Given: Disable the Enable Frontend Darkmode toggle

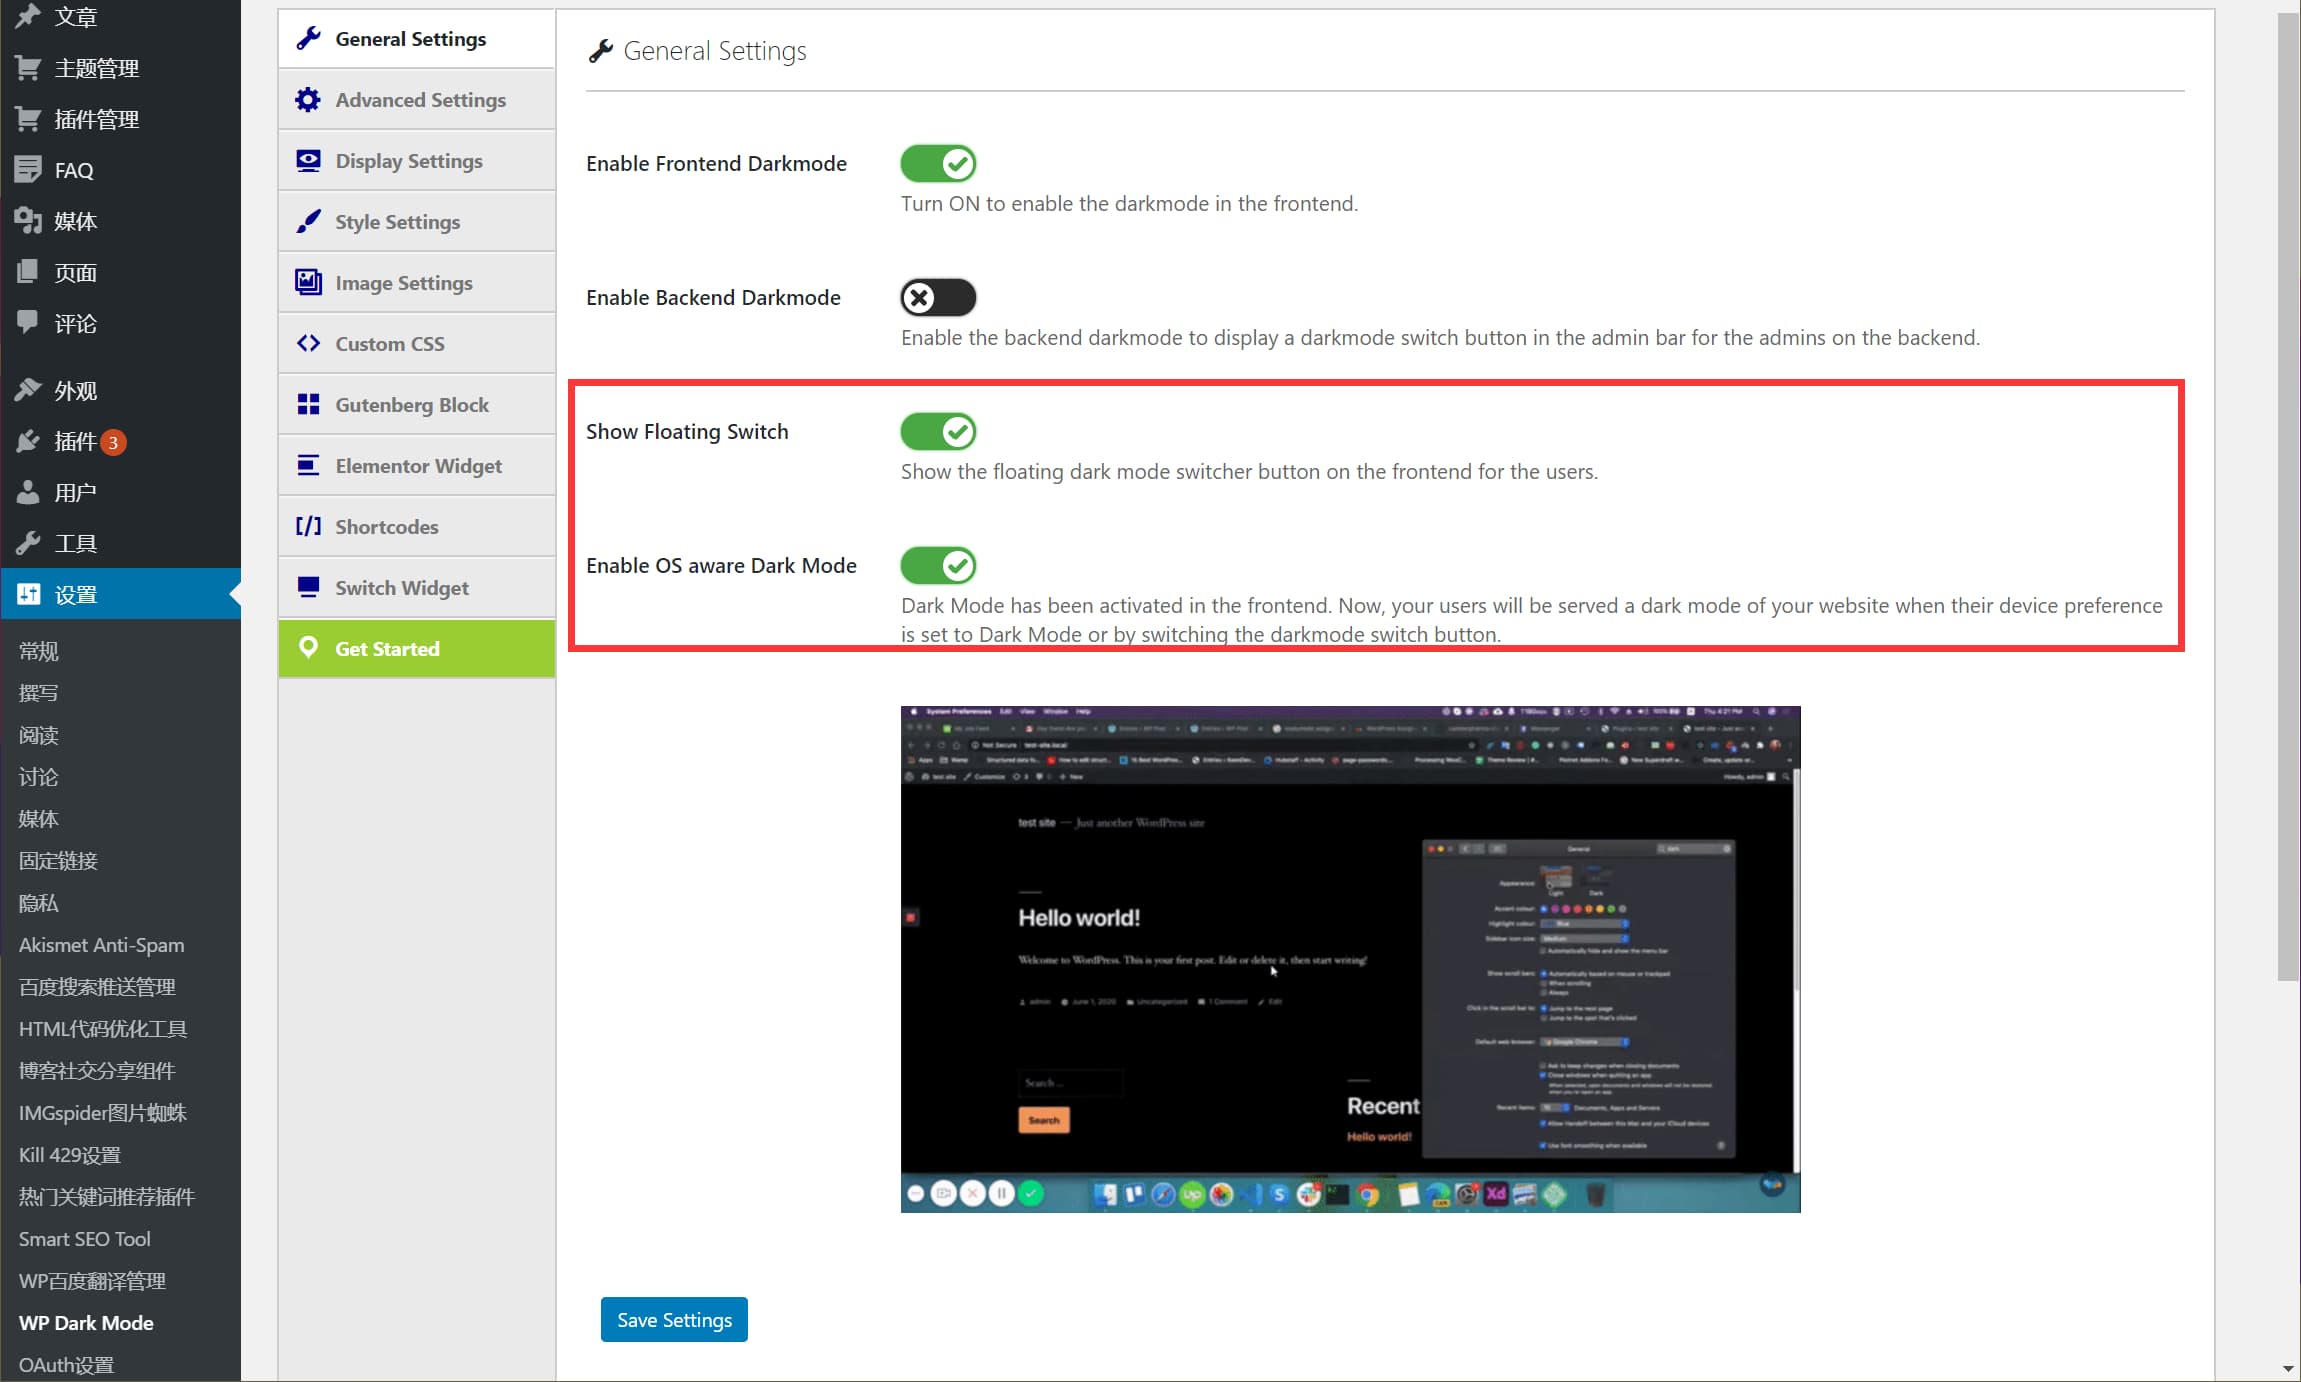Looking at the screenshot, I should coord(937,163).
